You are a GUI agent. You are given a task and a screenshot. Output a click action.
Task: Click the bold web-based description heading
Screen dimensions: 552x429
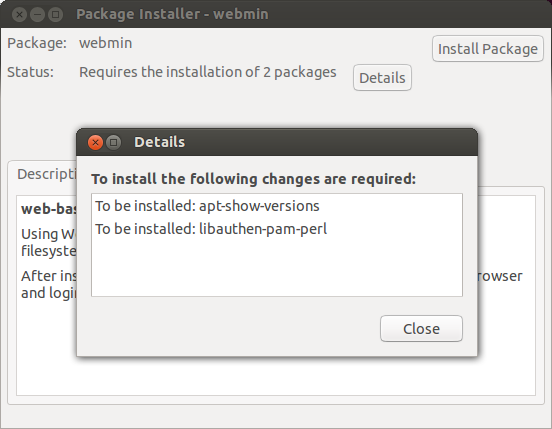coord(49,209)
